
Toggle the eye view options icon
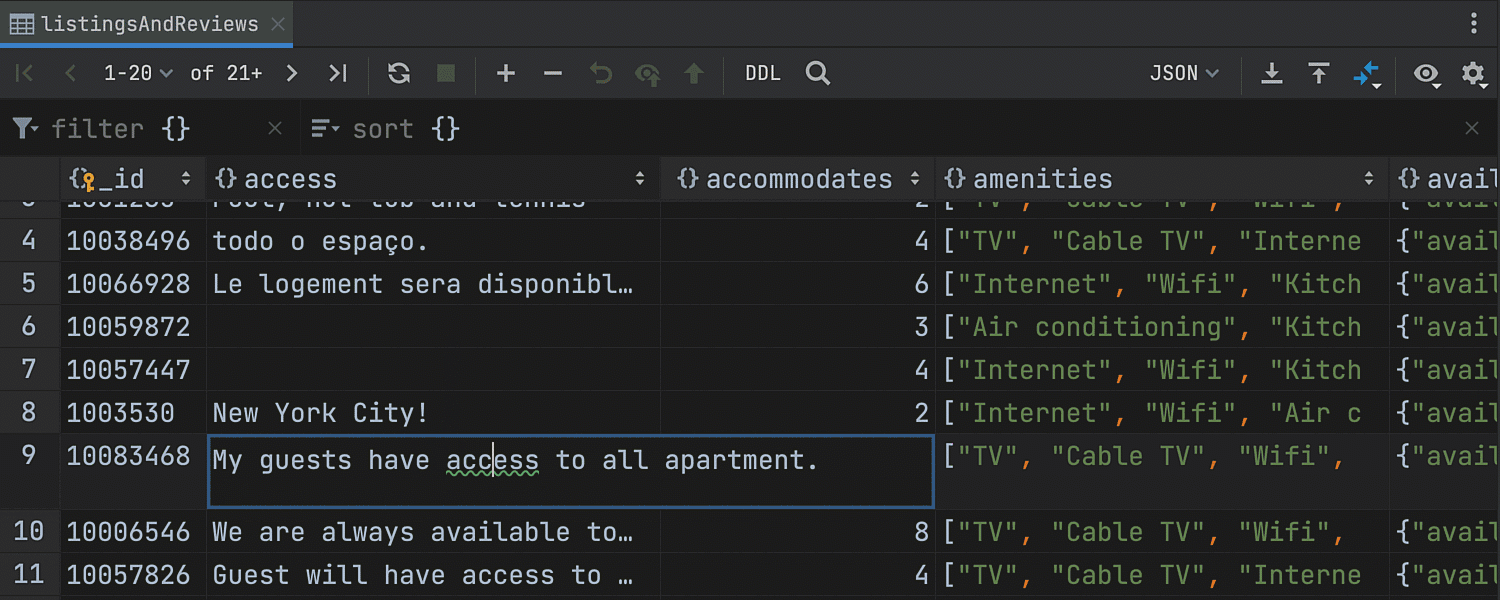1426,73
